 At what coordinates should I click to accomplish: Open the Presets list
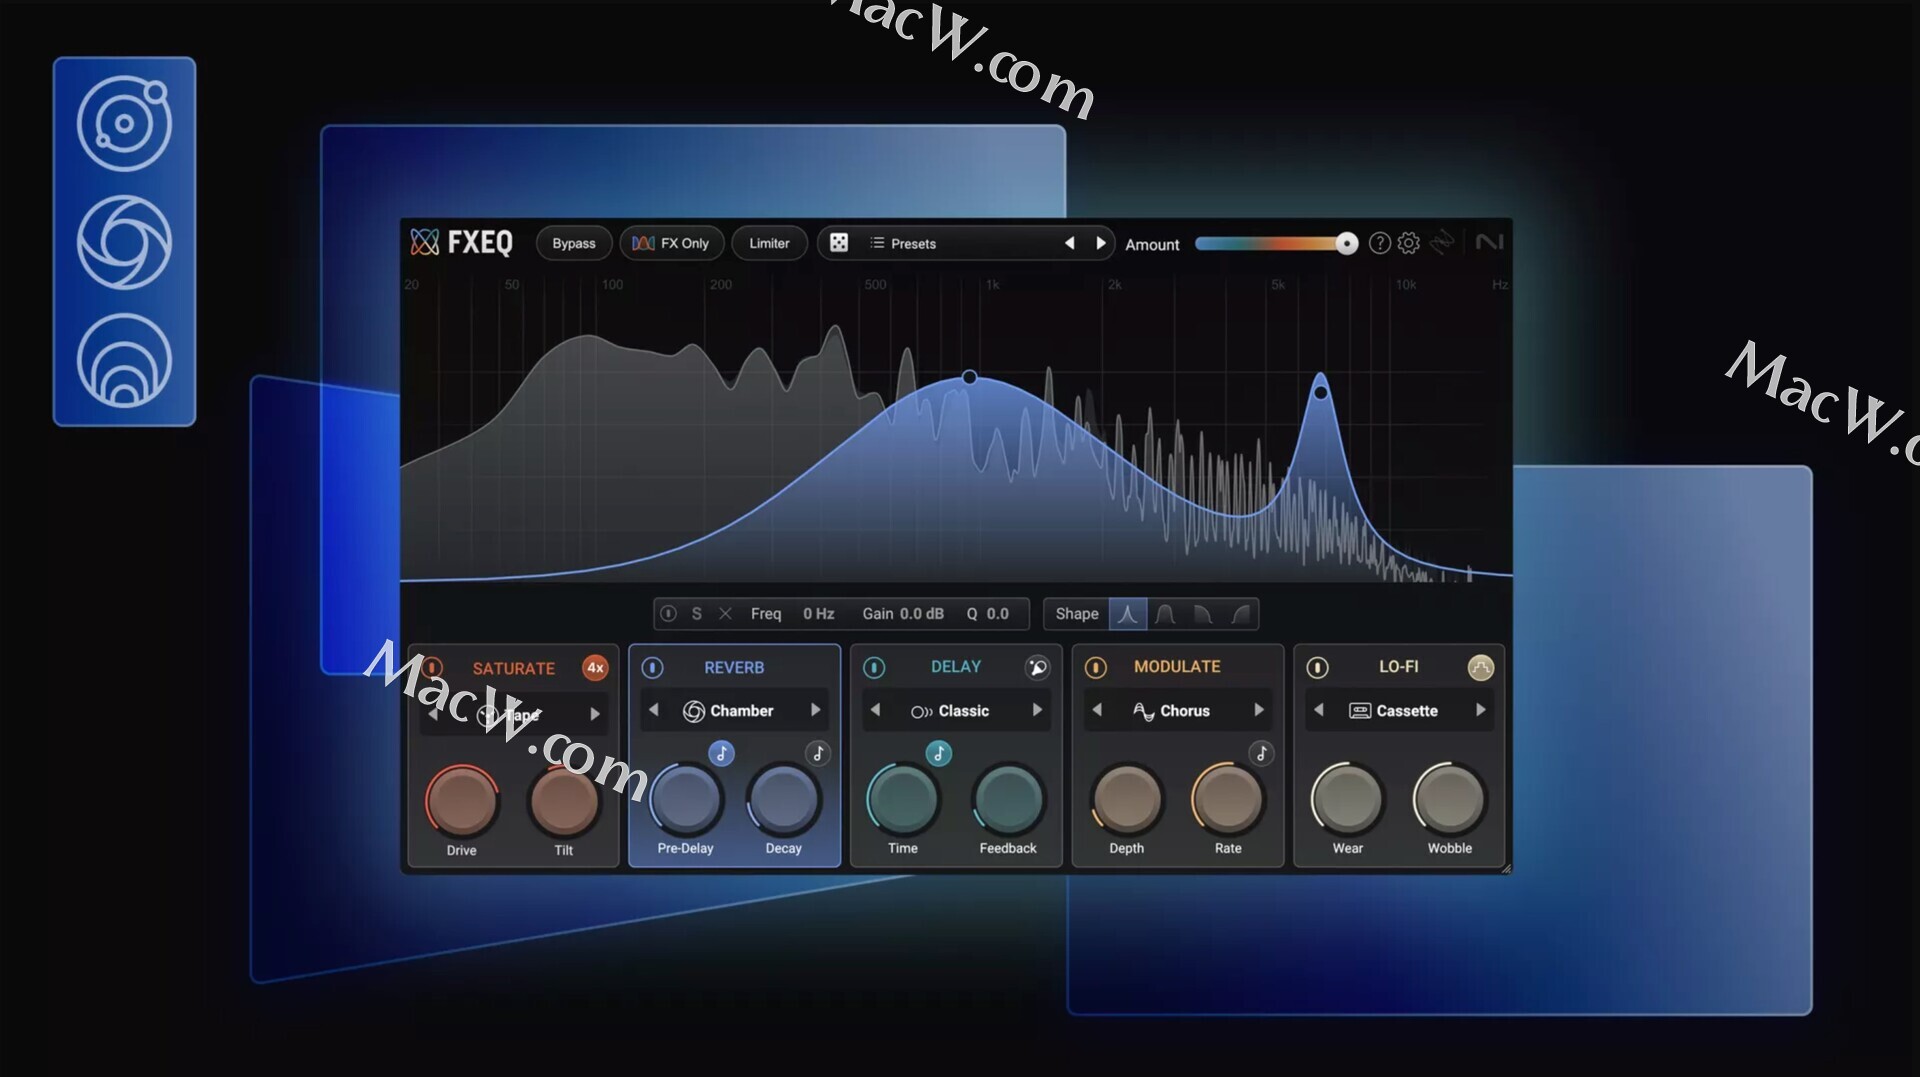click(903, 243)
